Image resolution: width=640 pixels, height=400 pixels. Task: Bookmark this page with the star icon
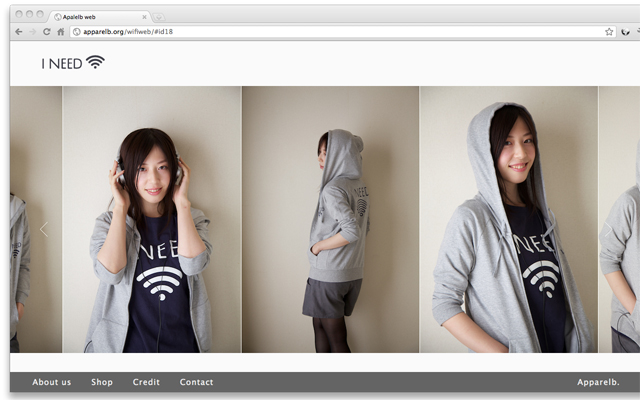point(609,32)
